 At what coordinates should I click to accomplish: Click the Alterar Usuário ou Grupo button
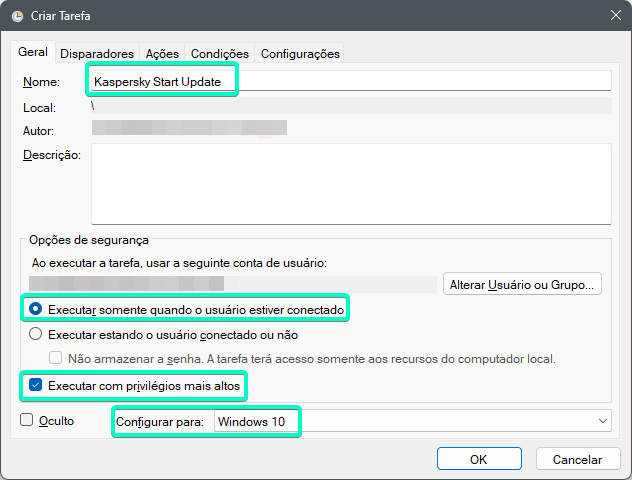click(x=522, y=285)
